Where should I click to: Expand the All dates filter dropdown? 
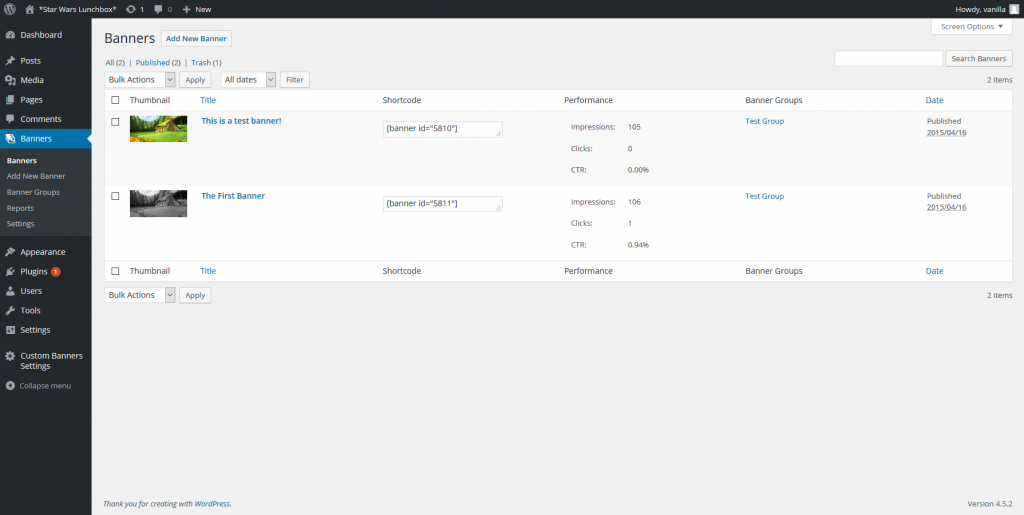tap(248, 79)
